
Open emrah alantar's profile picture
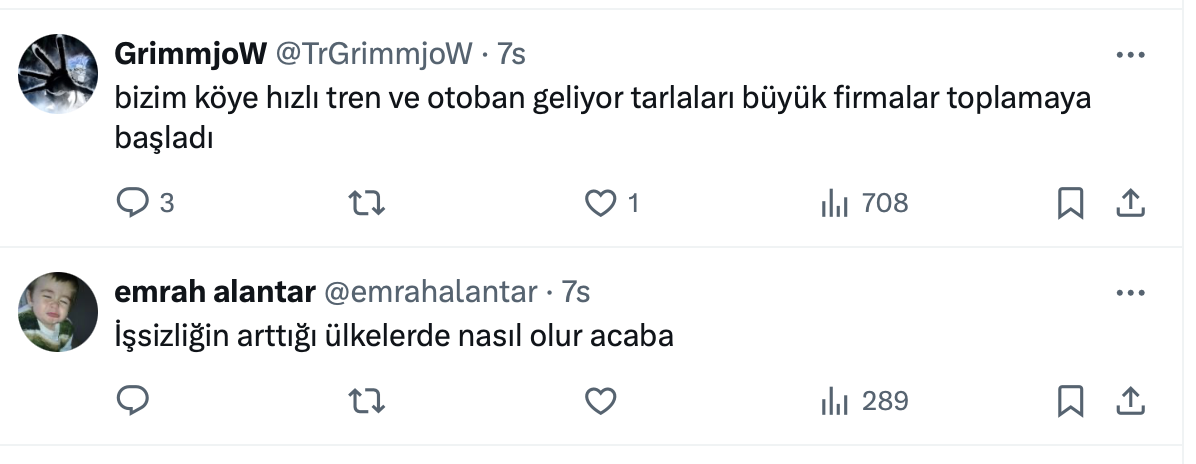(58, 311)
